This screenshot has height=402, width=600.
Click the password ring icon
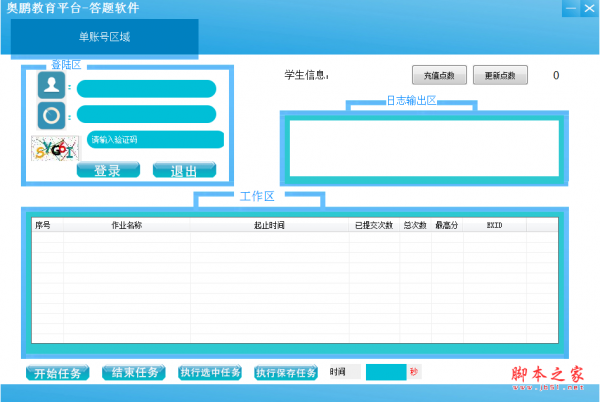point(52,115)
